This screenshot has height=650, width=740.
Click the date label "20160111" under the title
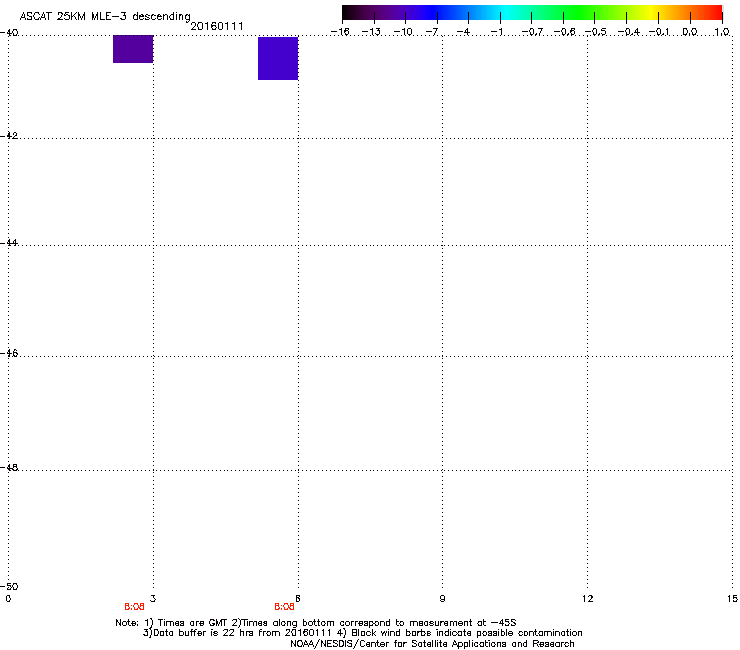(217, 26)
